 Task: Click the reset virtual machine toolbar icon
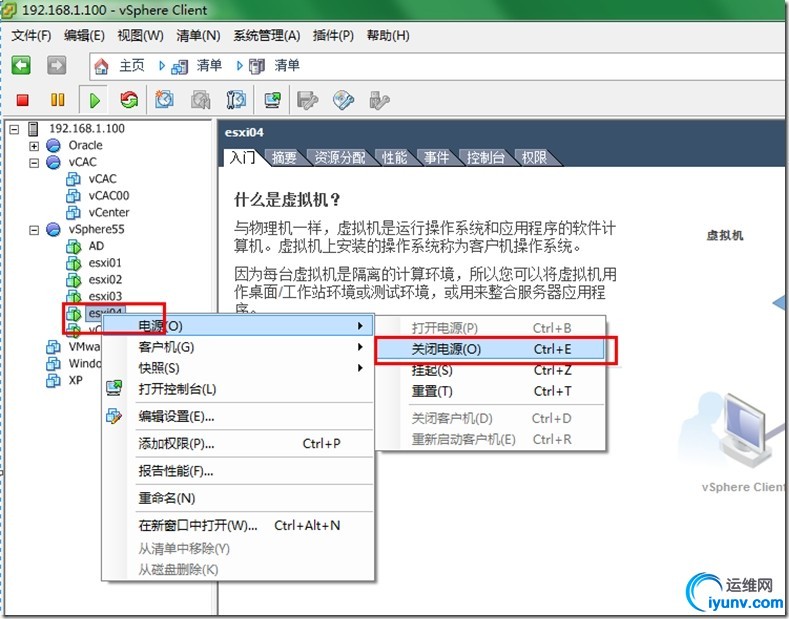[129, 100]
